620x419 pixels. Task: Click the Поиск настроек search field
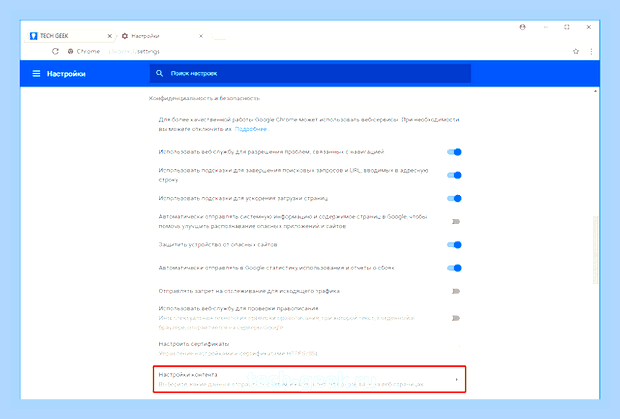pyautogui.click(x=310, y=73)
